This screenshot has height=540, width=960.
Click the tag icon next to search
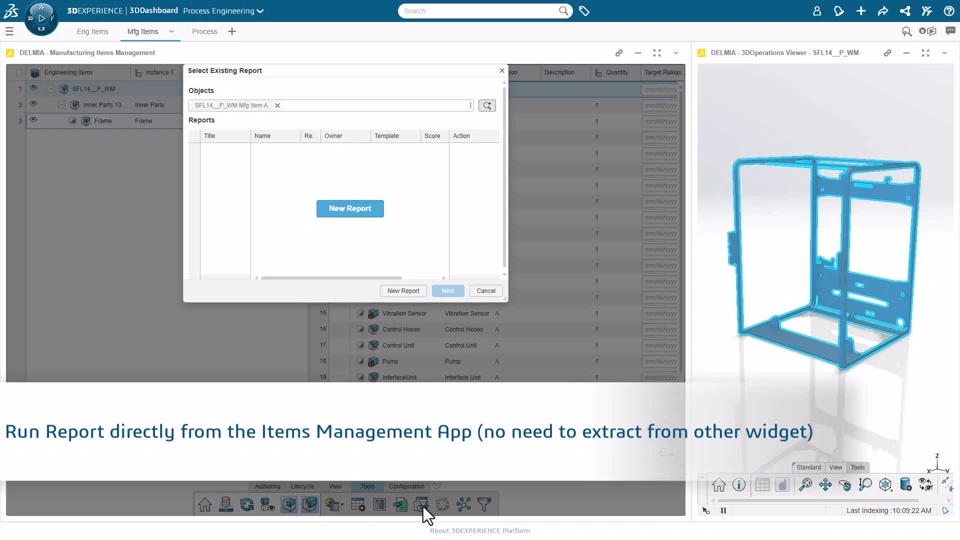pos(584,11)
